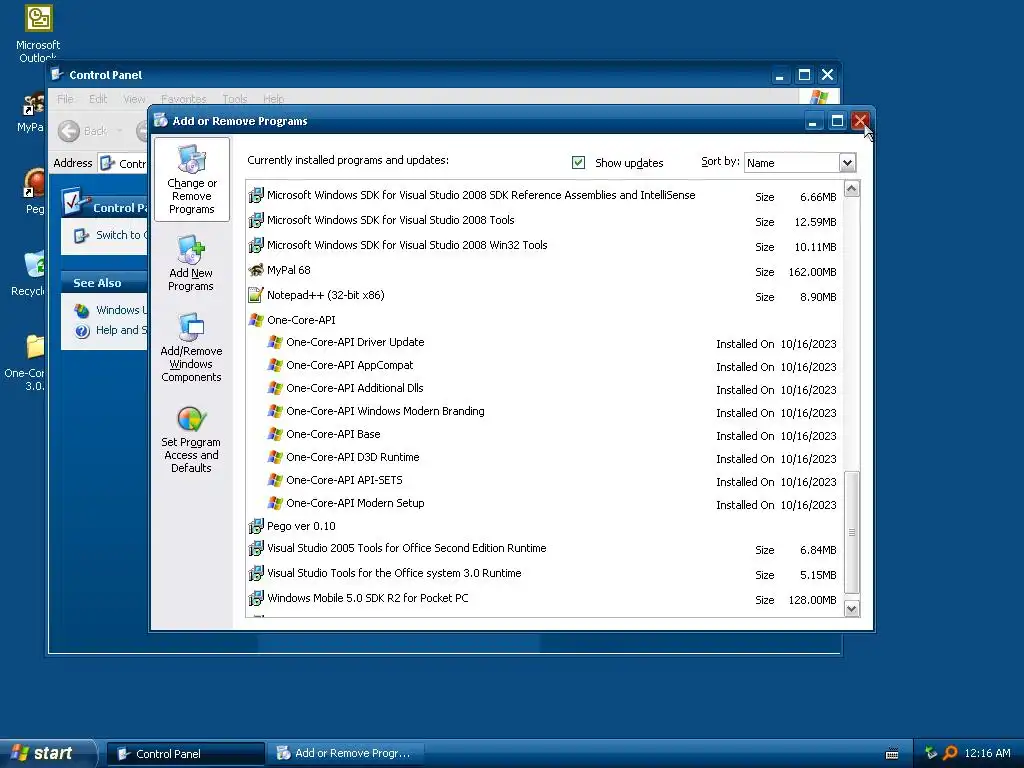Click the Pego ver 0.10 installer icon
This screenshot has width=1024, height=768.
click(256, 526)
